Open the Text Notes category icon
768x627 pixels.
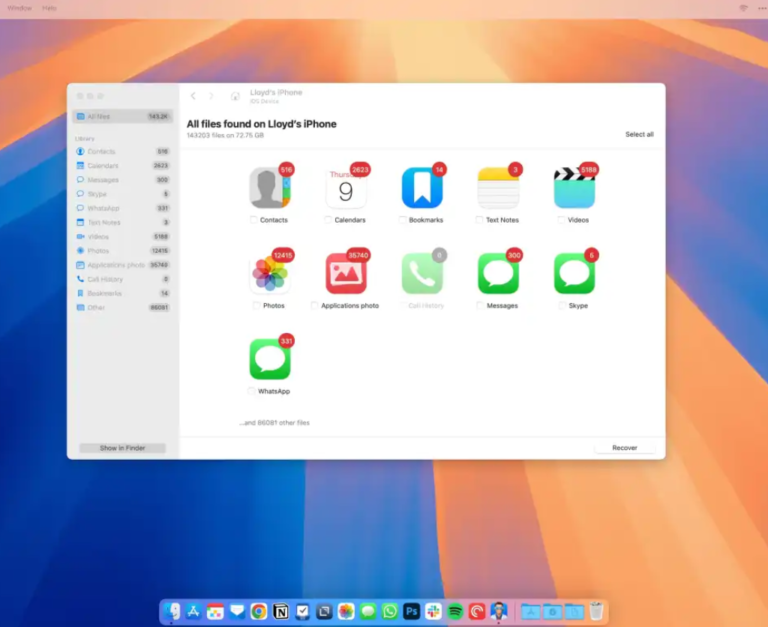coord(498,188)
